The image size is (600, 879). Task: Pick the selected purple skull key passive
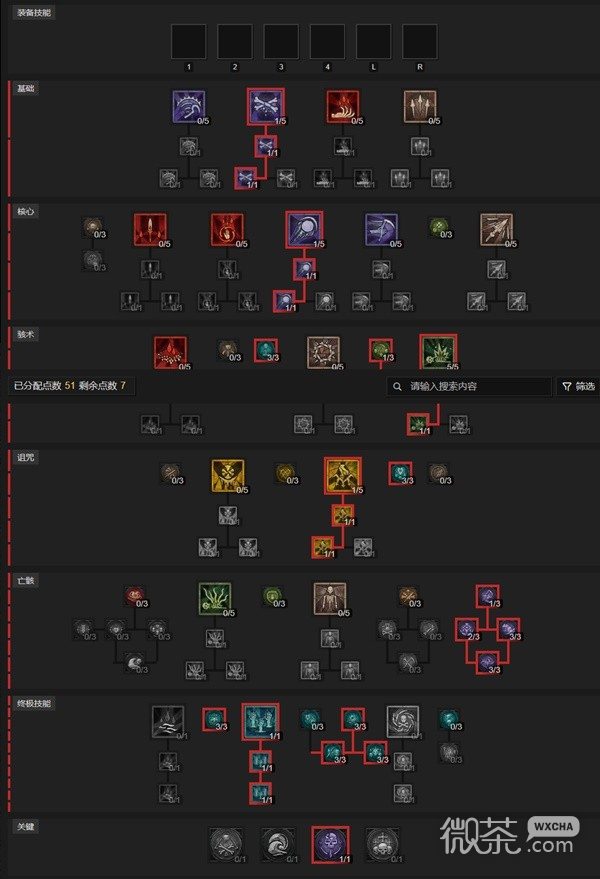pyautogui.click(x=330, y=844)
